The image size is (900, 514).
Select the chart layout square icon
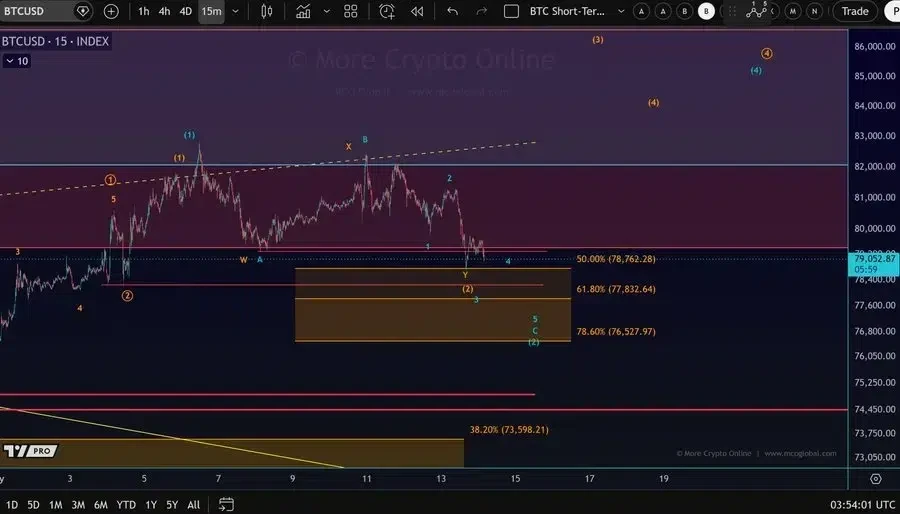tap(511, 11)
